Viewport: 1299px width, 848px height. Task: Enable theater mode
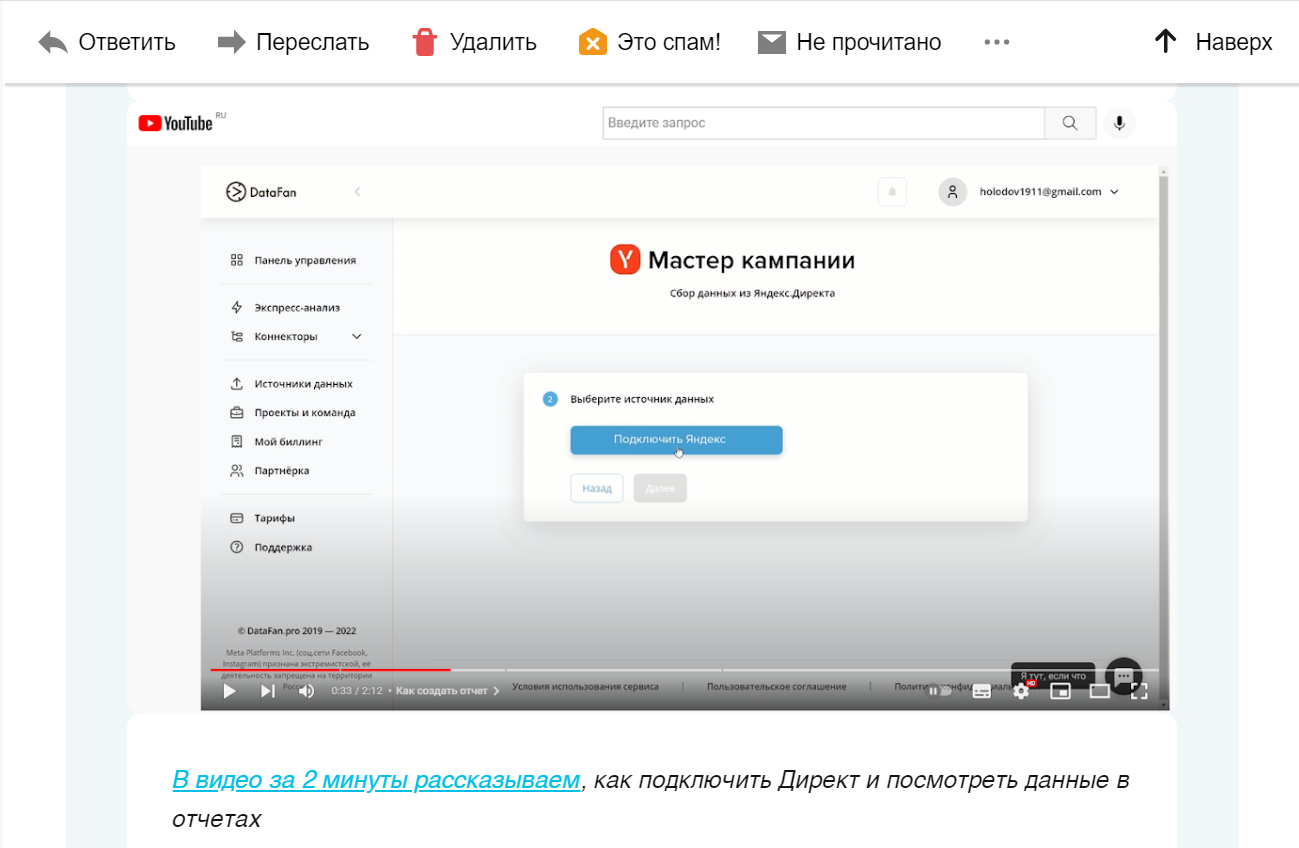1100,691
